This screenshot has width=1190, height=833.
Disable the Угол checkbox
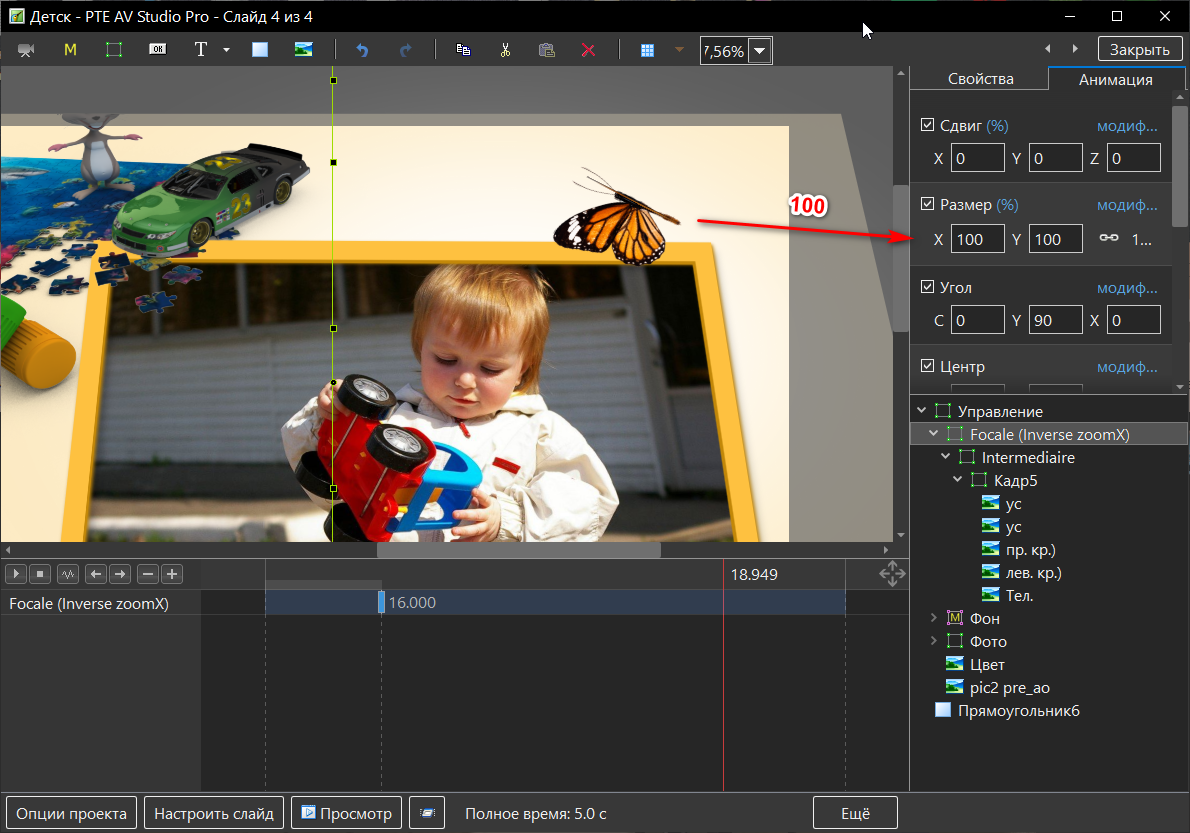tap(927, 287)
